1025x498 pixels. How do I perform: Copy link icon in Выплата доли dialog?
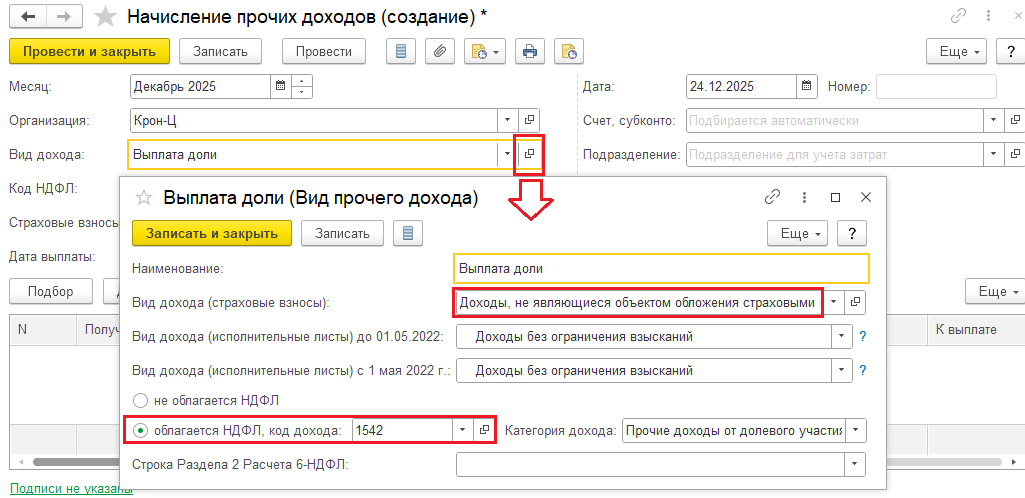(773, 197)
